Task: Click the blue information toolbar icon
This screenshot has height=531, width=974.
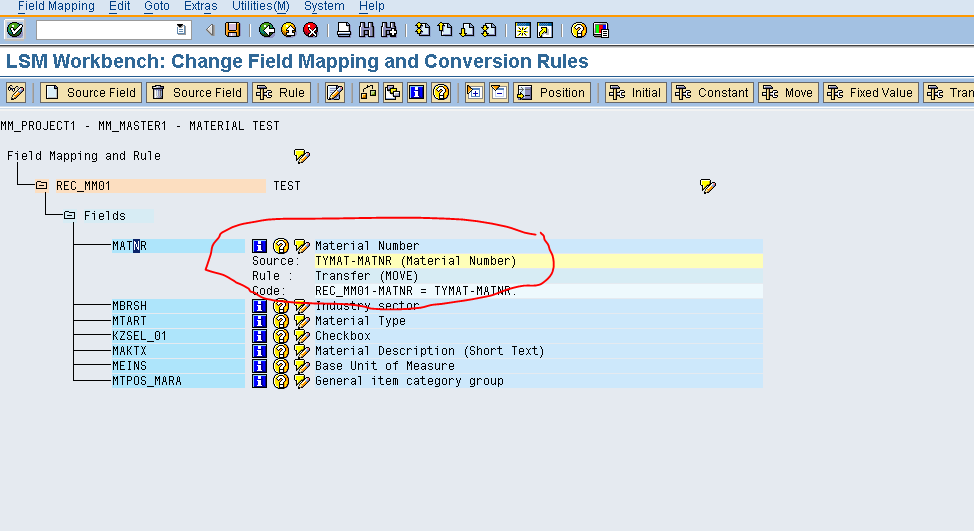Action: pyautogui.click(x=417, y=93)
